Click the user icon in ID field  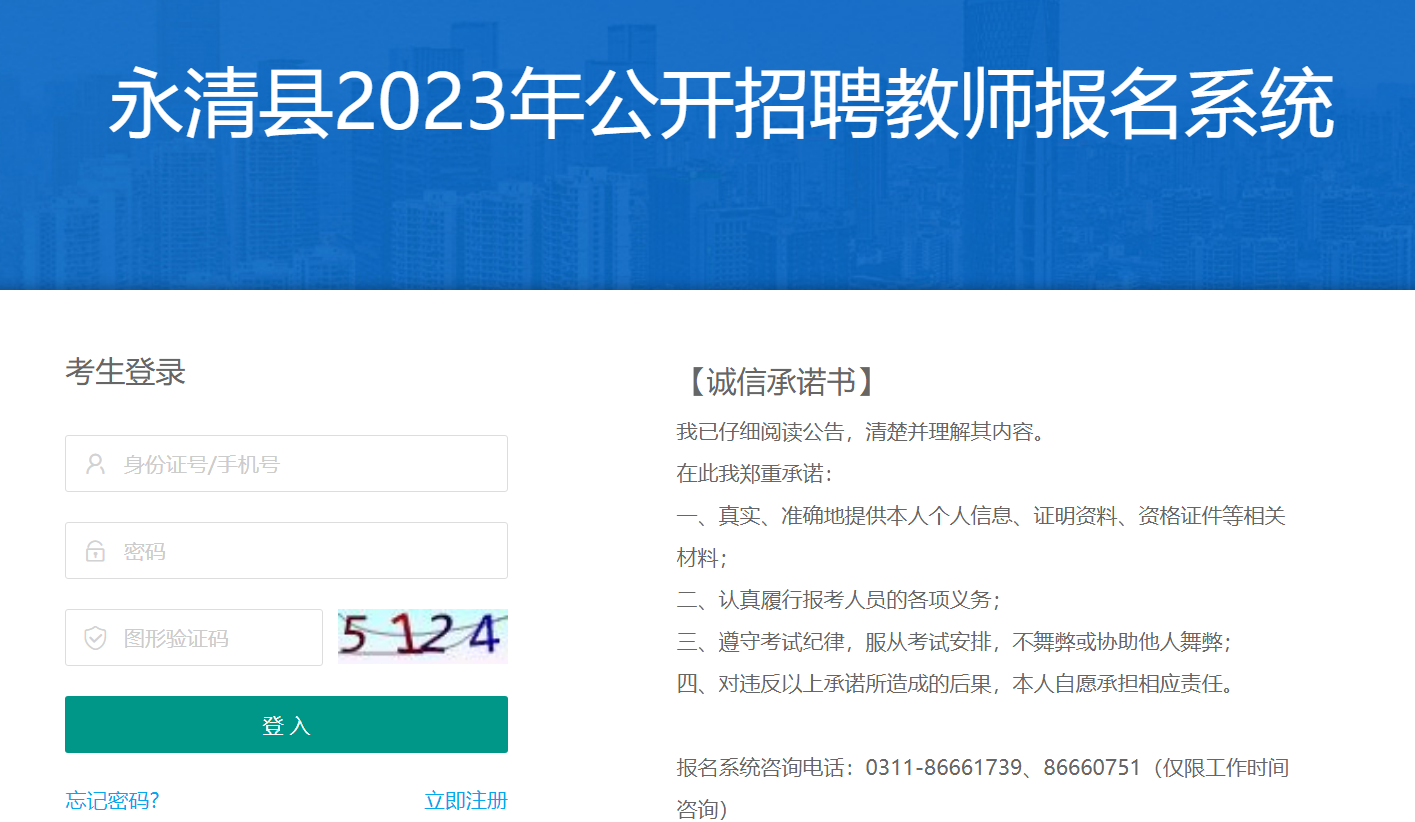pyautogui.click(x=95, y=464)
